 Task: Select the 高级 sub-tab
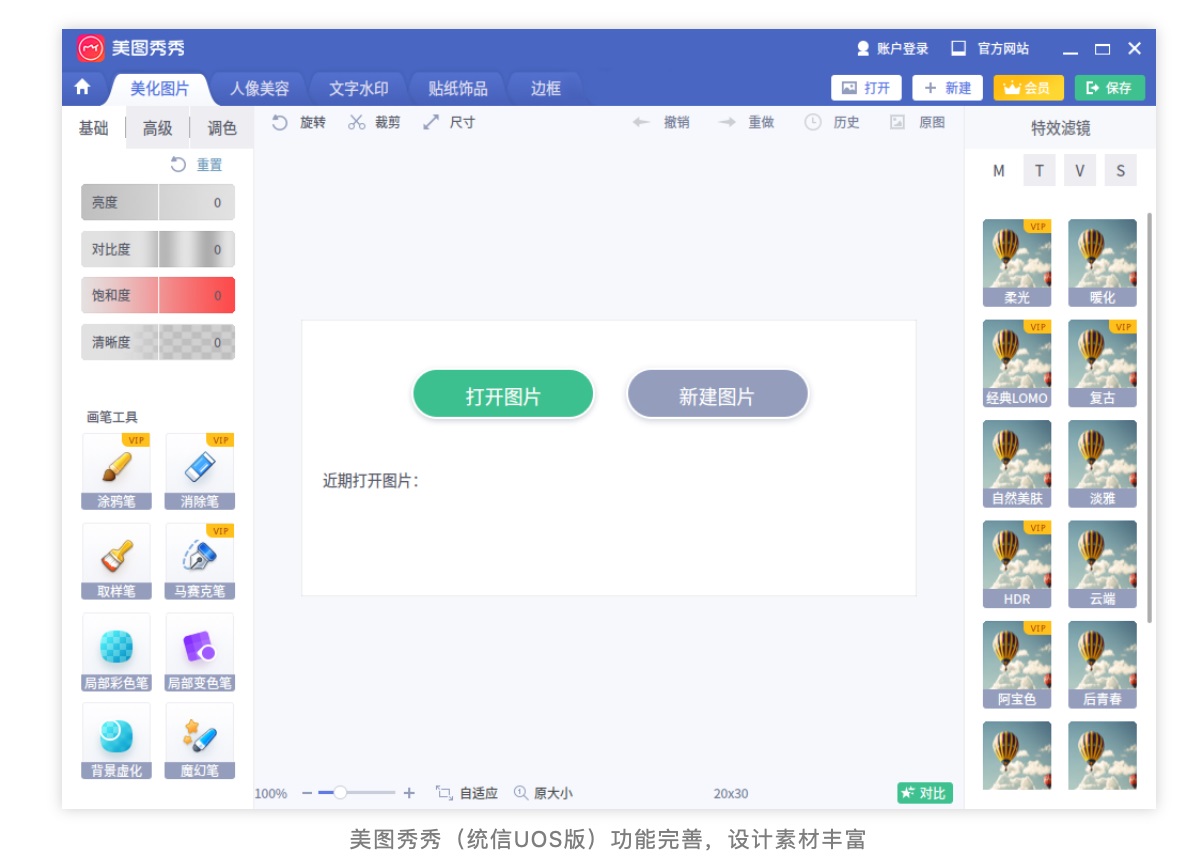(158, 129)
